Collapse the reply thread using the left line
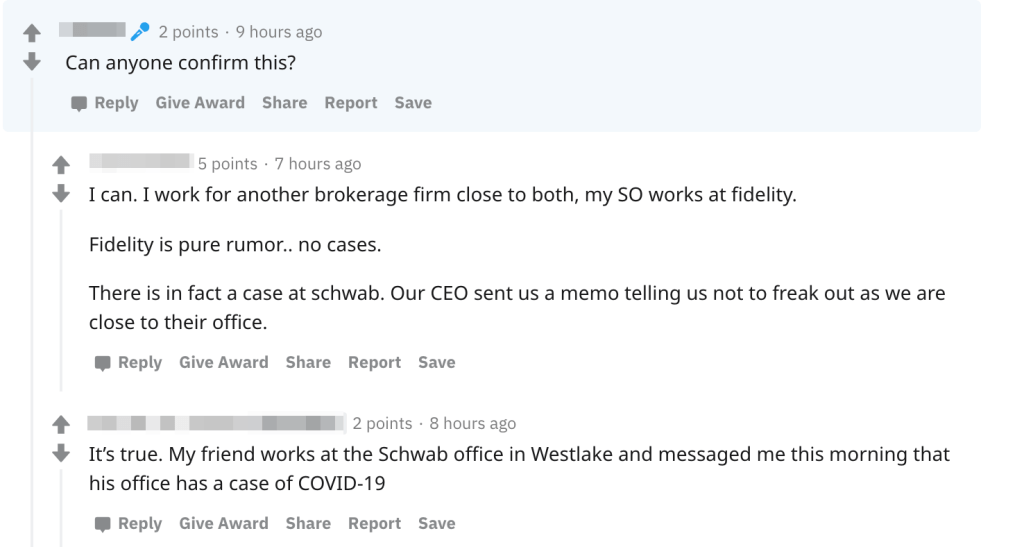The width and height of the screenshot is (1024, 547). (x=33, y=300)
